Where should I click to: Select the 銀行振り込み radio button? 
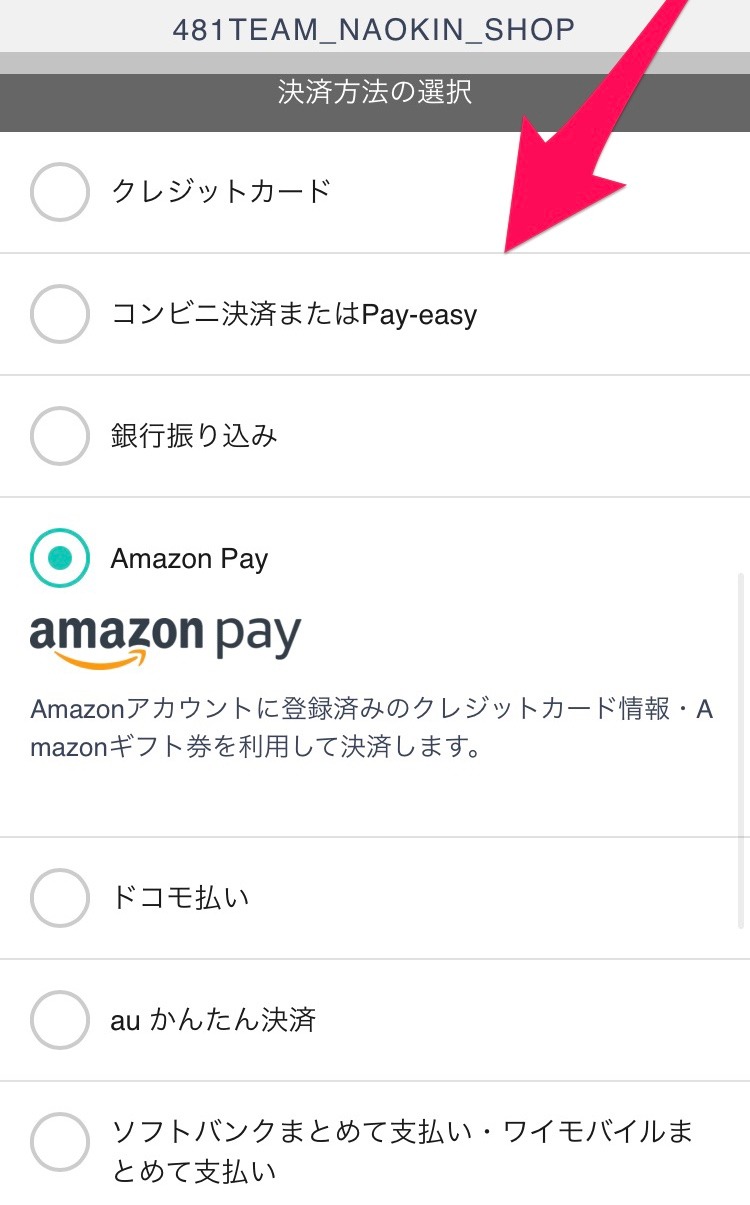tap(60, 436)
